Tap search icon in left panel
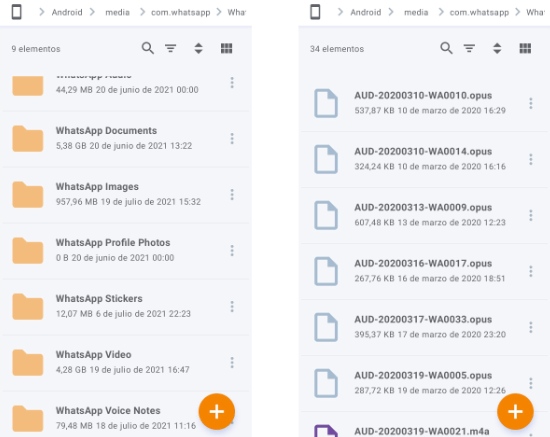Image resolution: width=550 pixels, height=437 pixels. tap(148, 48)
